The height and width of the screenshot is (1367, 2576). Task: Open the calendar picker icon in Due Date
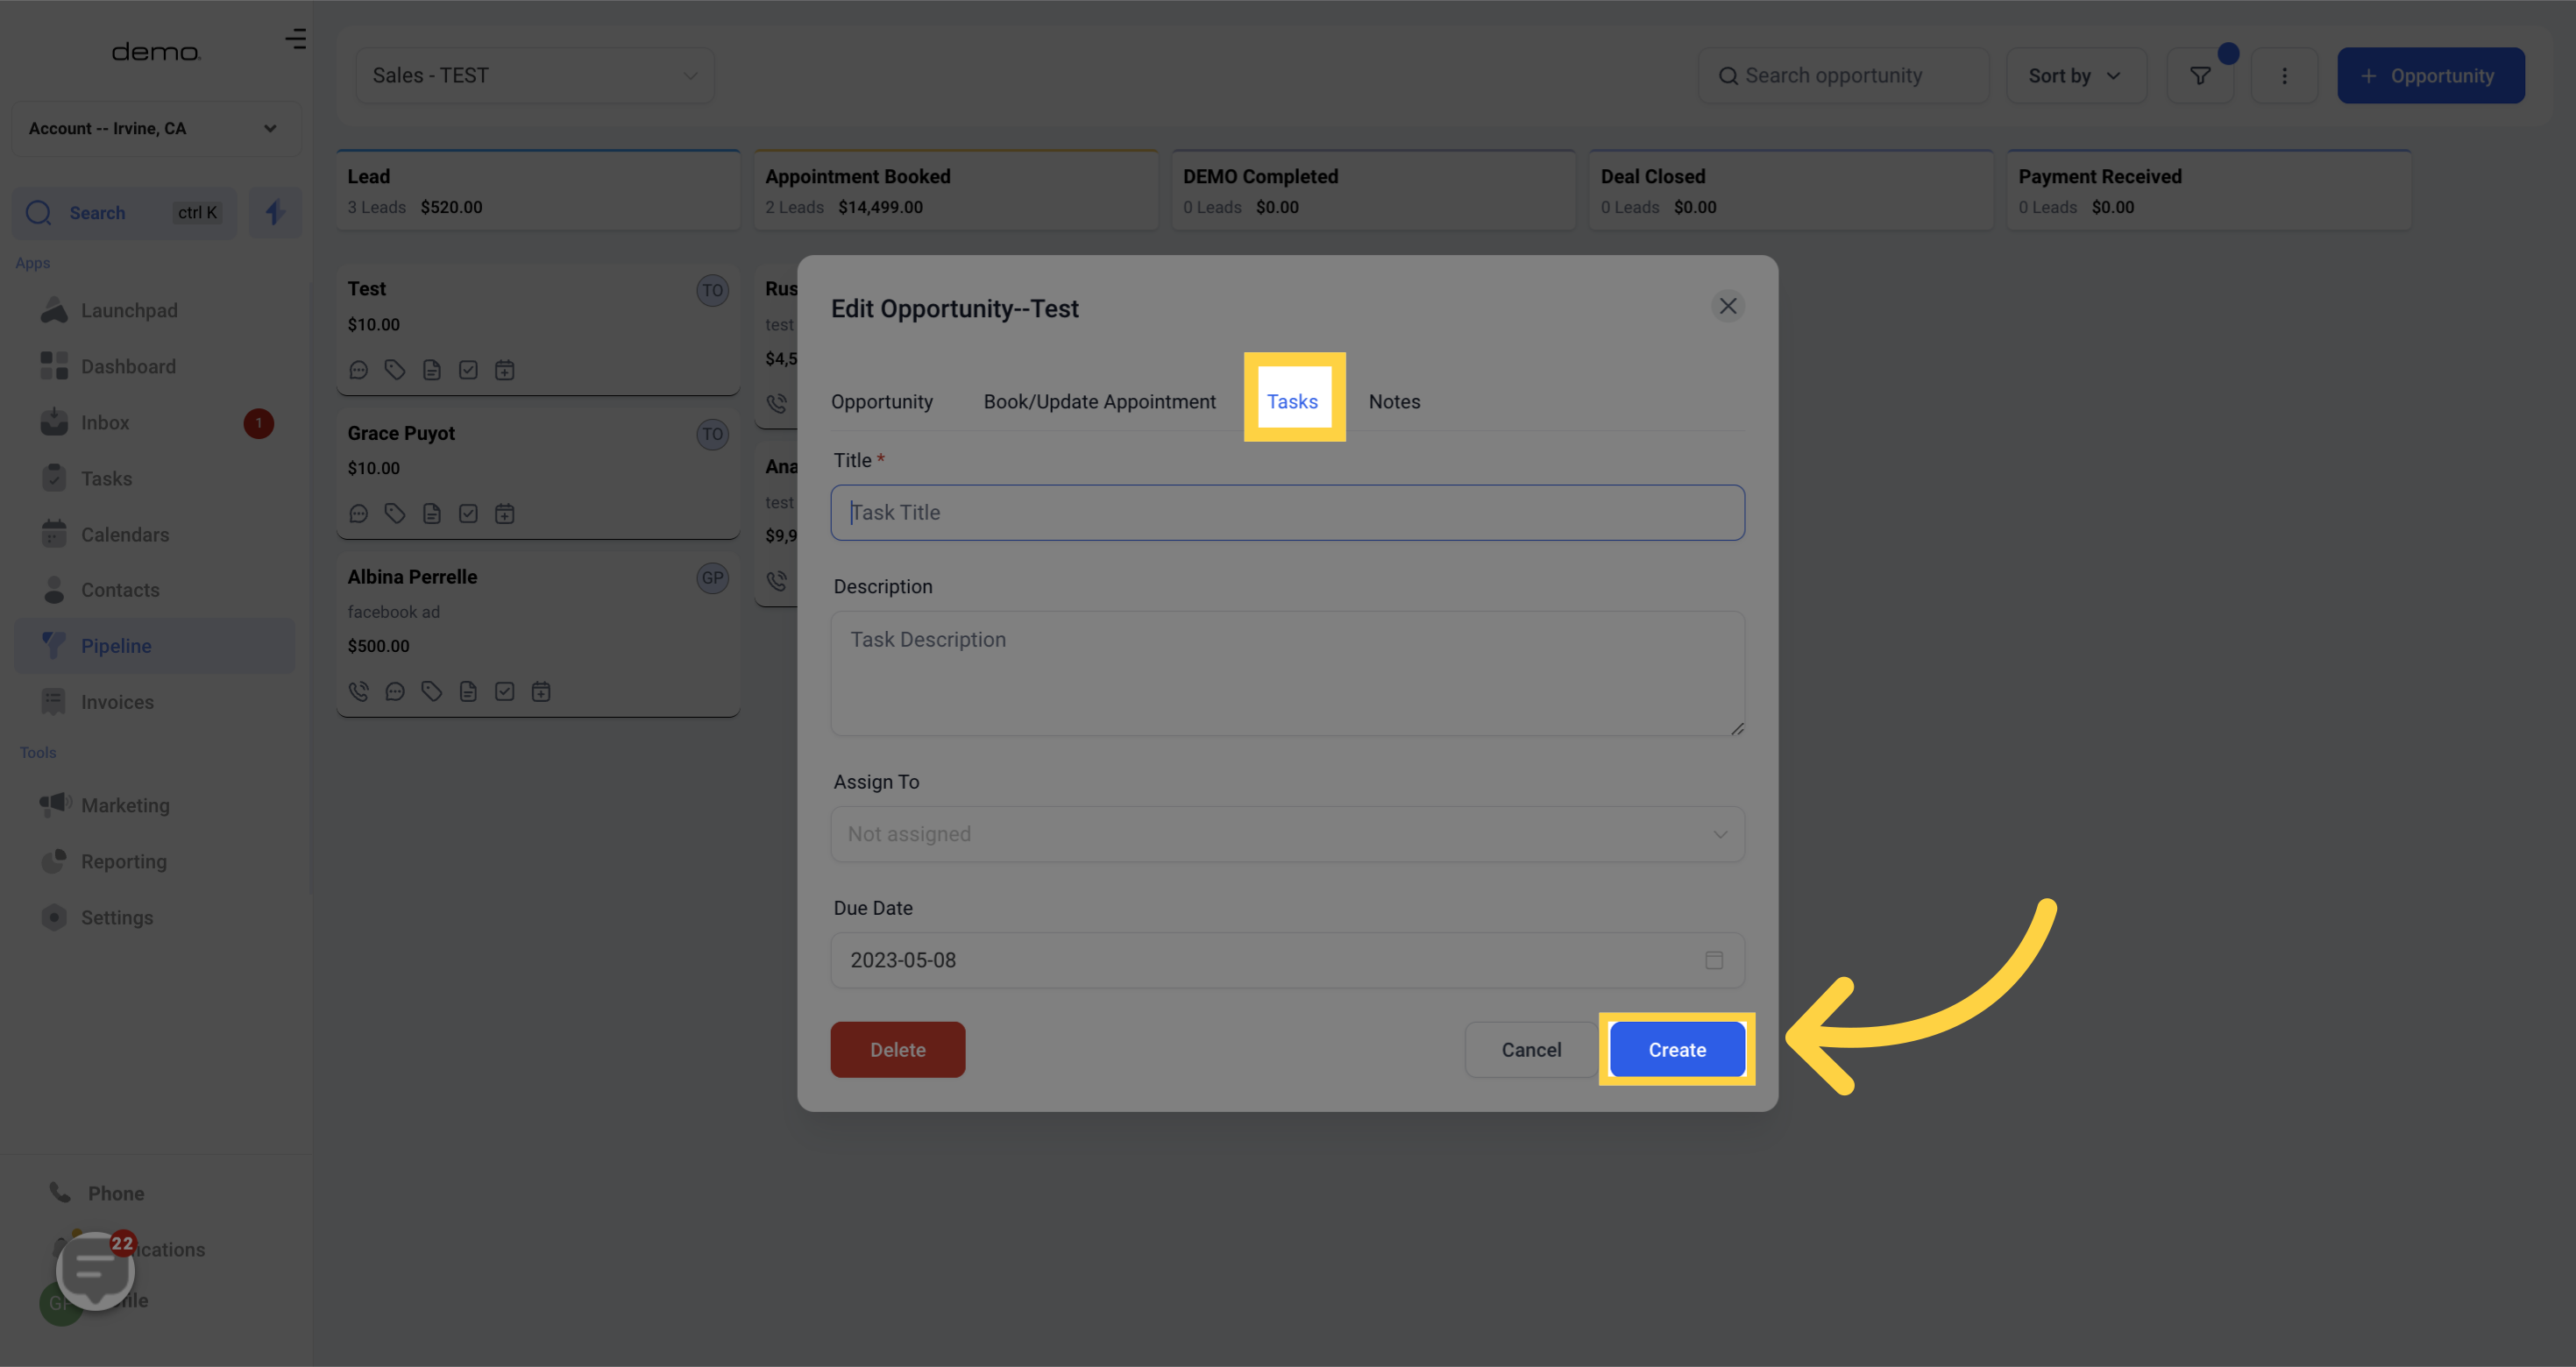pos(1713,960)
